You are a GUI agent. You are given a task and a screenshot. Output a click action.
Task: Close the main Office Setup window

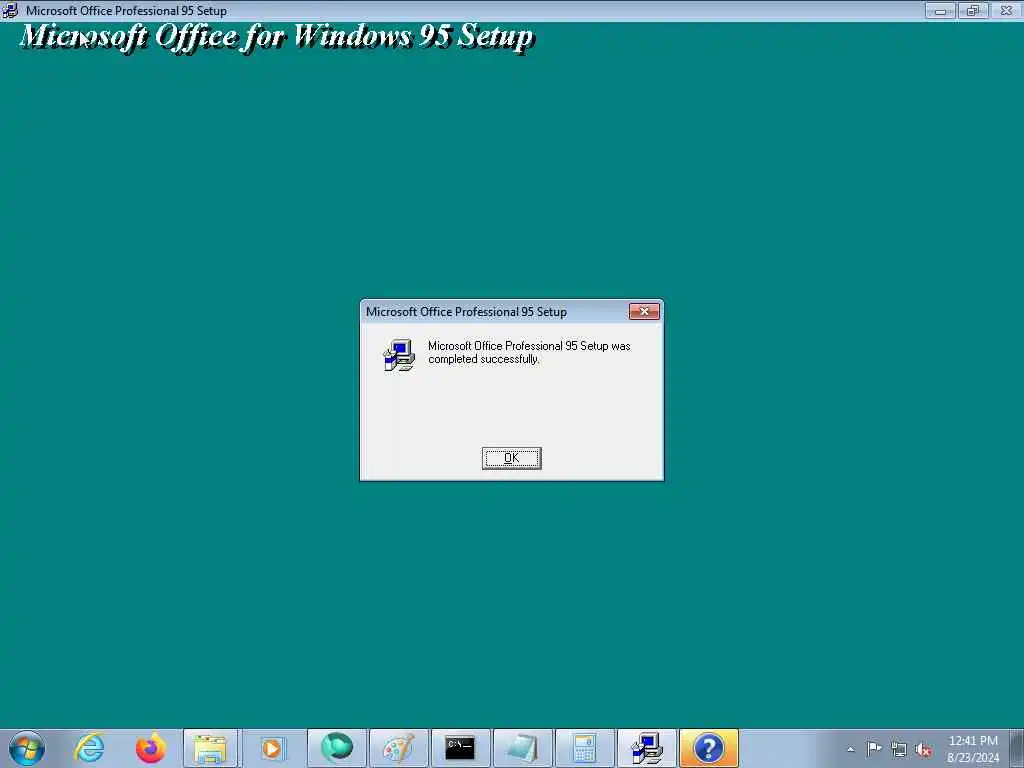click(1006, 10)
